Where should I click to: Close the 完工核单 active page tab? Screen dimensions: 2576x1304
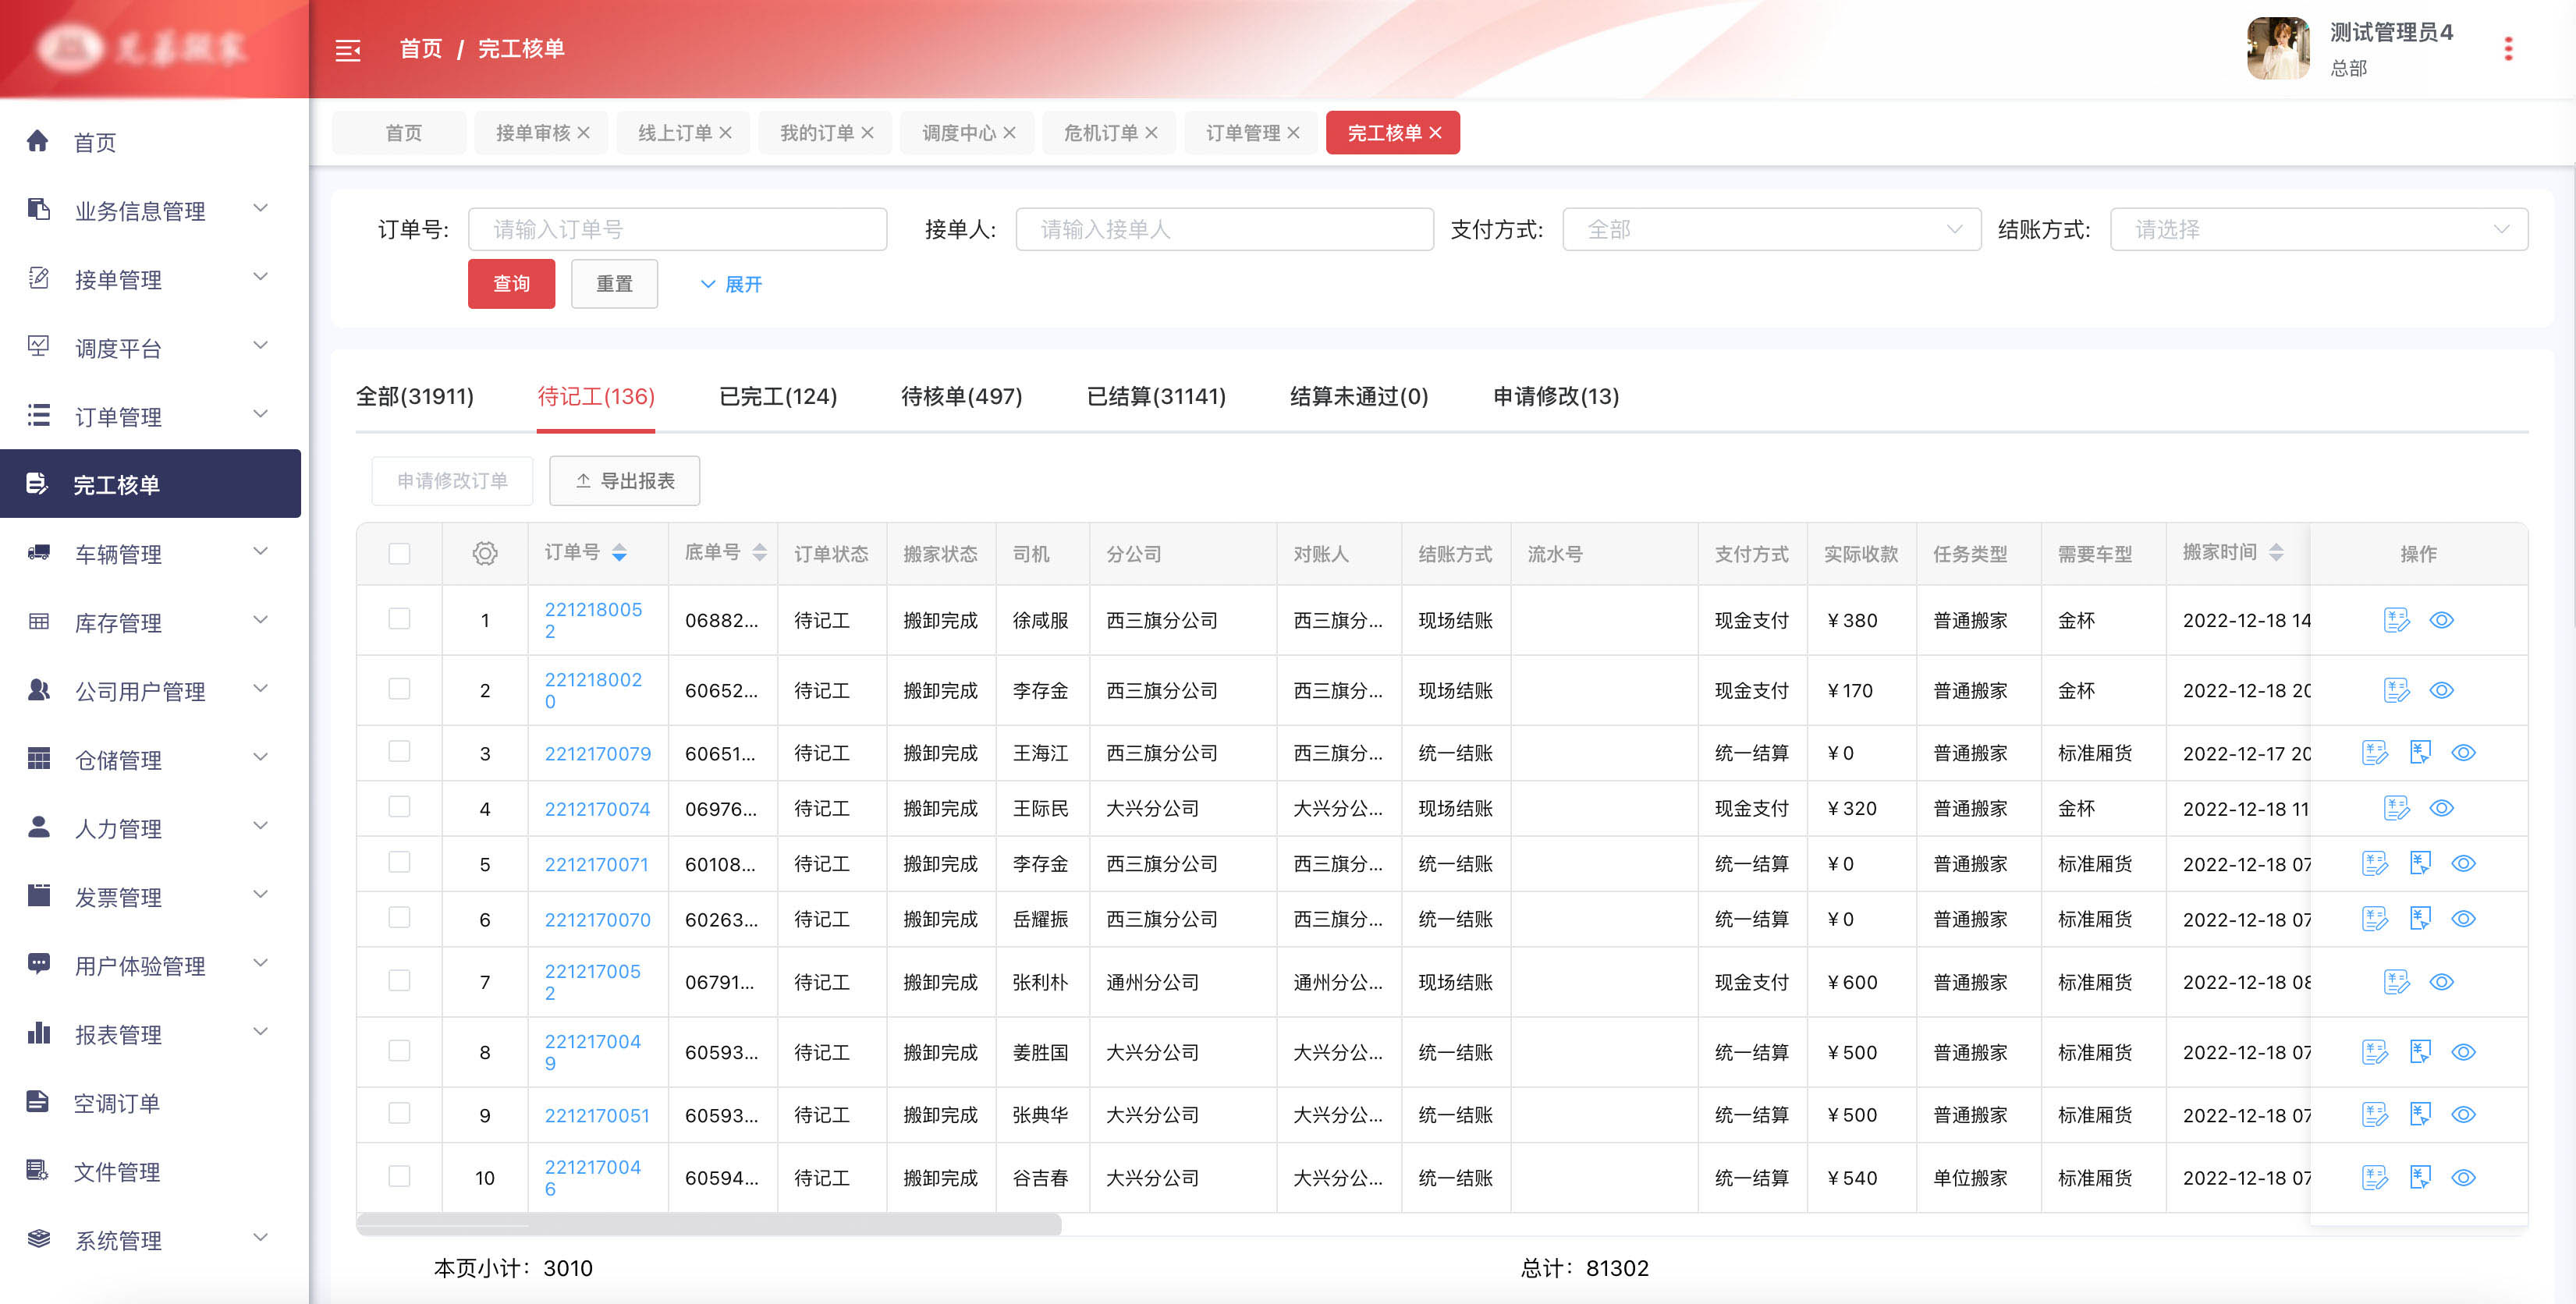[x=1435, y=133]
